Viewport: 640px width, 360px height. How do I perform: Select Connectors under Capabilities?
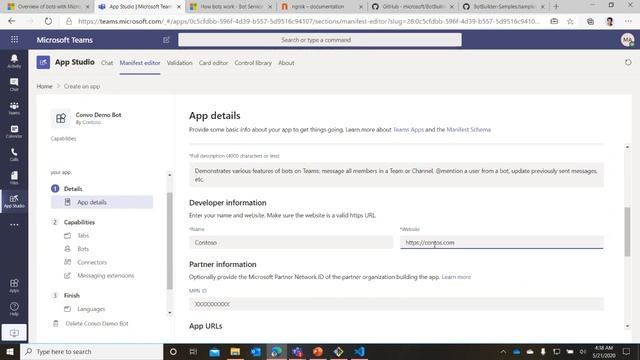(x=92, y=262)
